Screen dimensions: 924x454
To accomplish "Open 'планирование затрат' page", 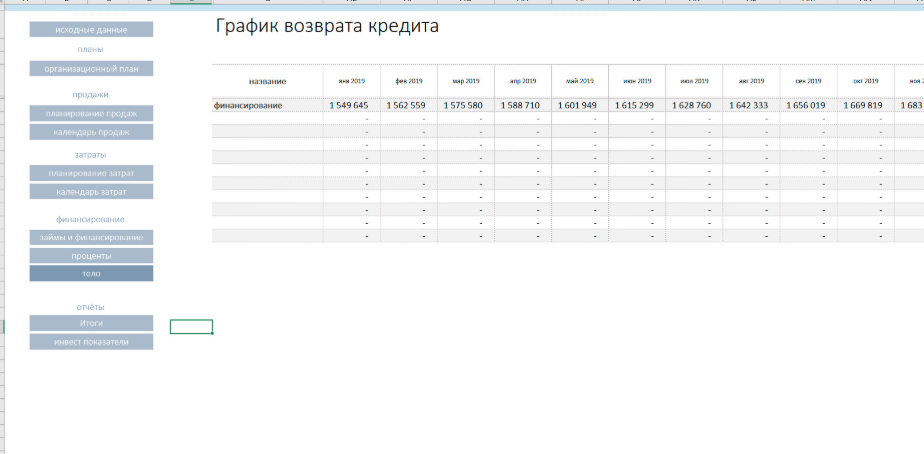I will point(91,173).
